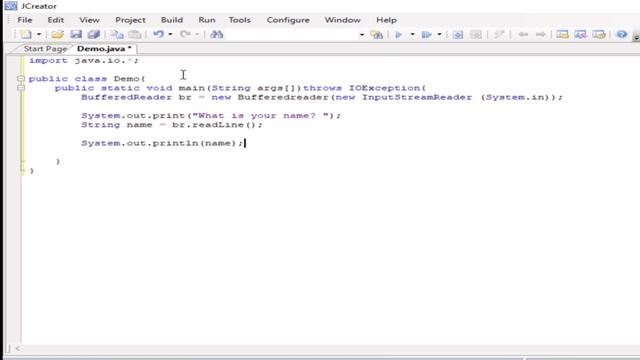640x360 pixels.
Task: Open the Tools menu
Action: 240,20
